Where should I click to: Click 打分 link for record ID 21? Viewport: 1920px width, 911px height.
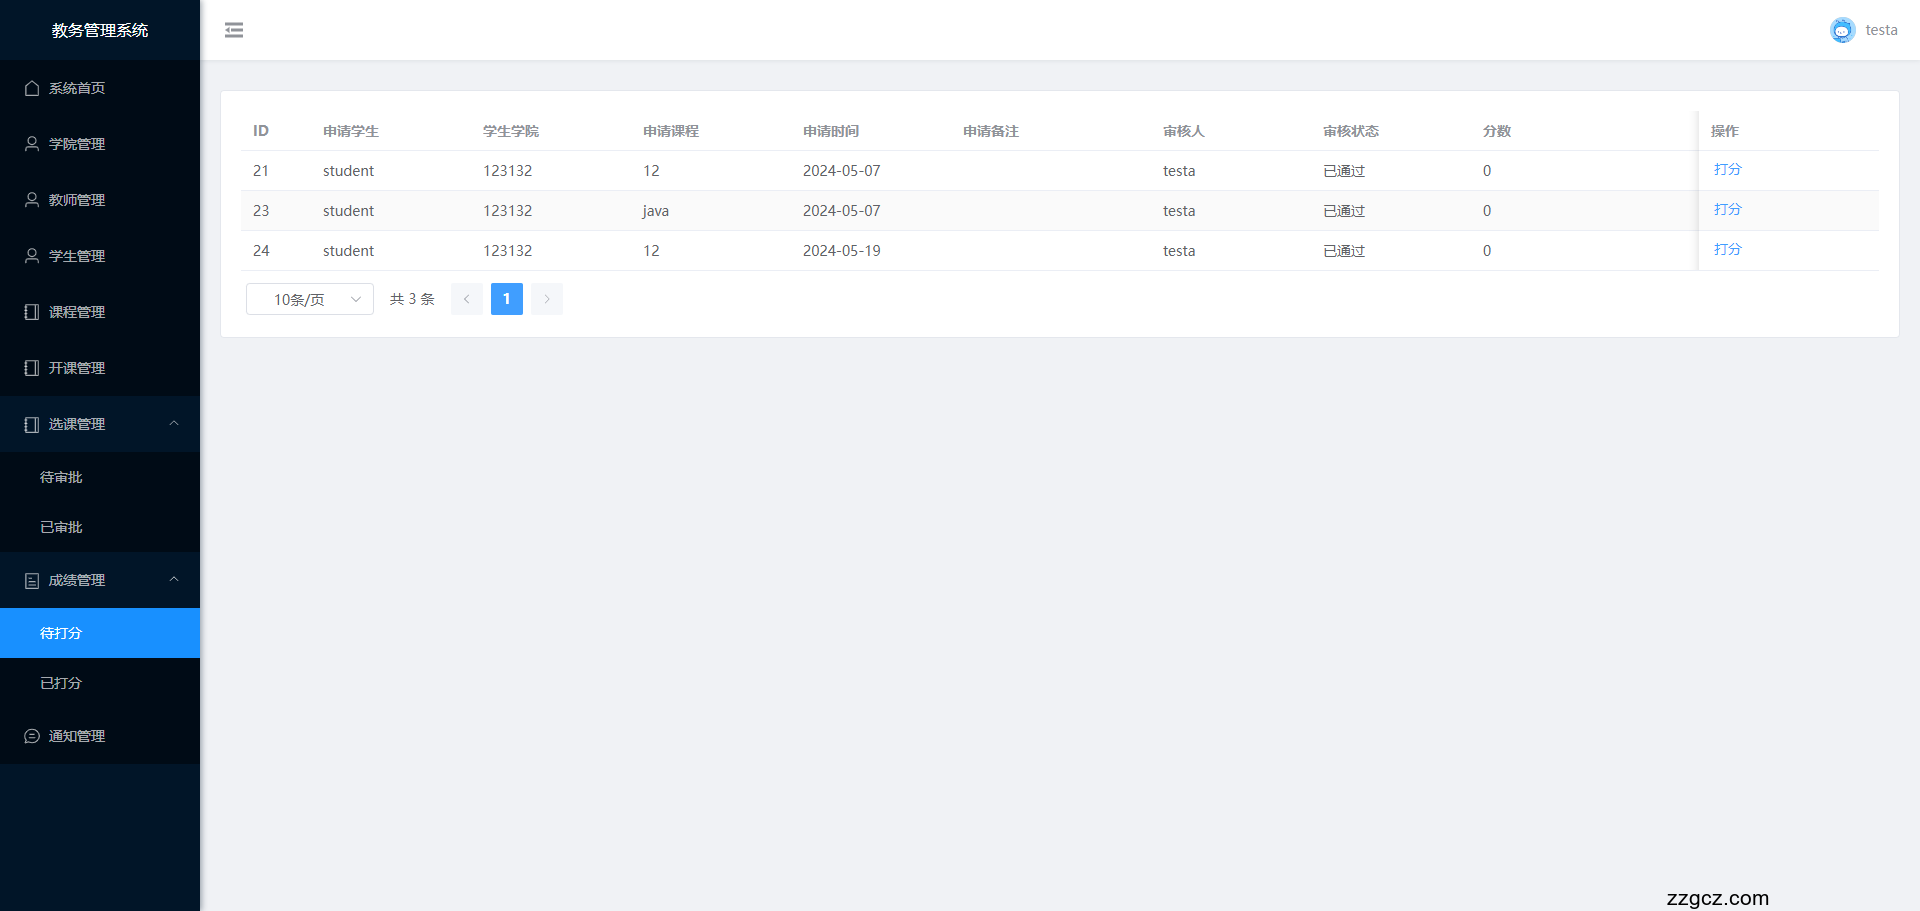[1727, 170]
